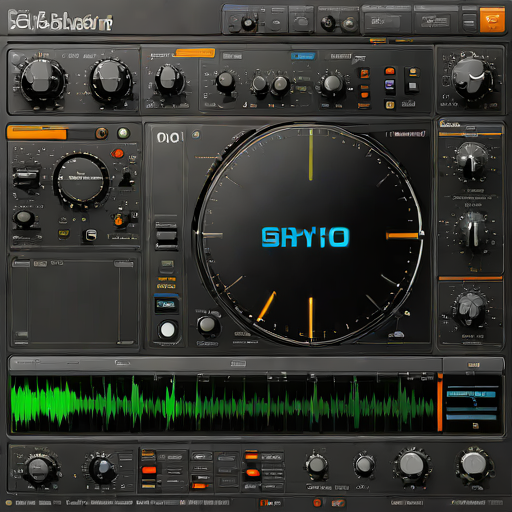Click the green waveform display
This screenshot has height=512, width=512.
point(223,403)
